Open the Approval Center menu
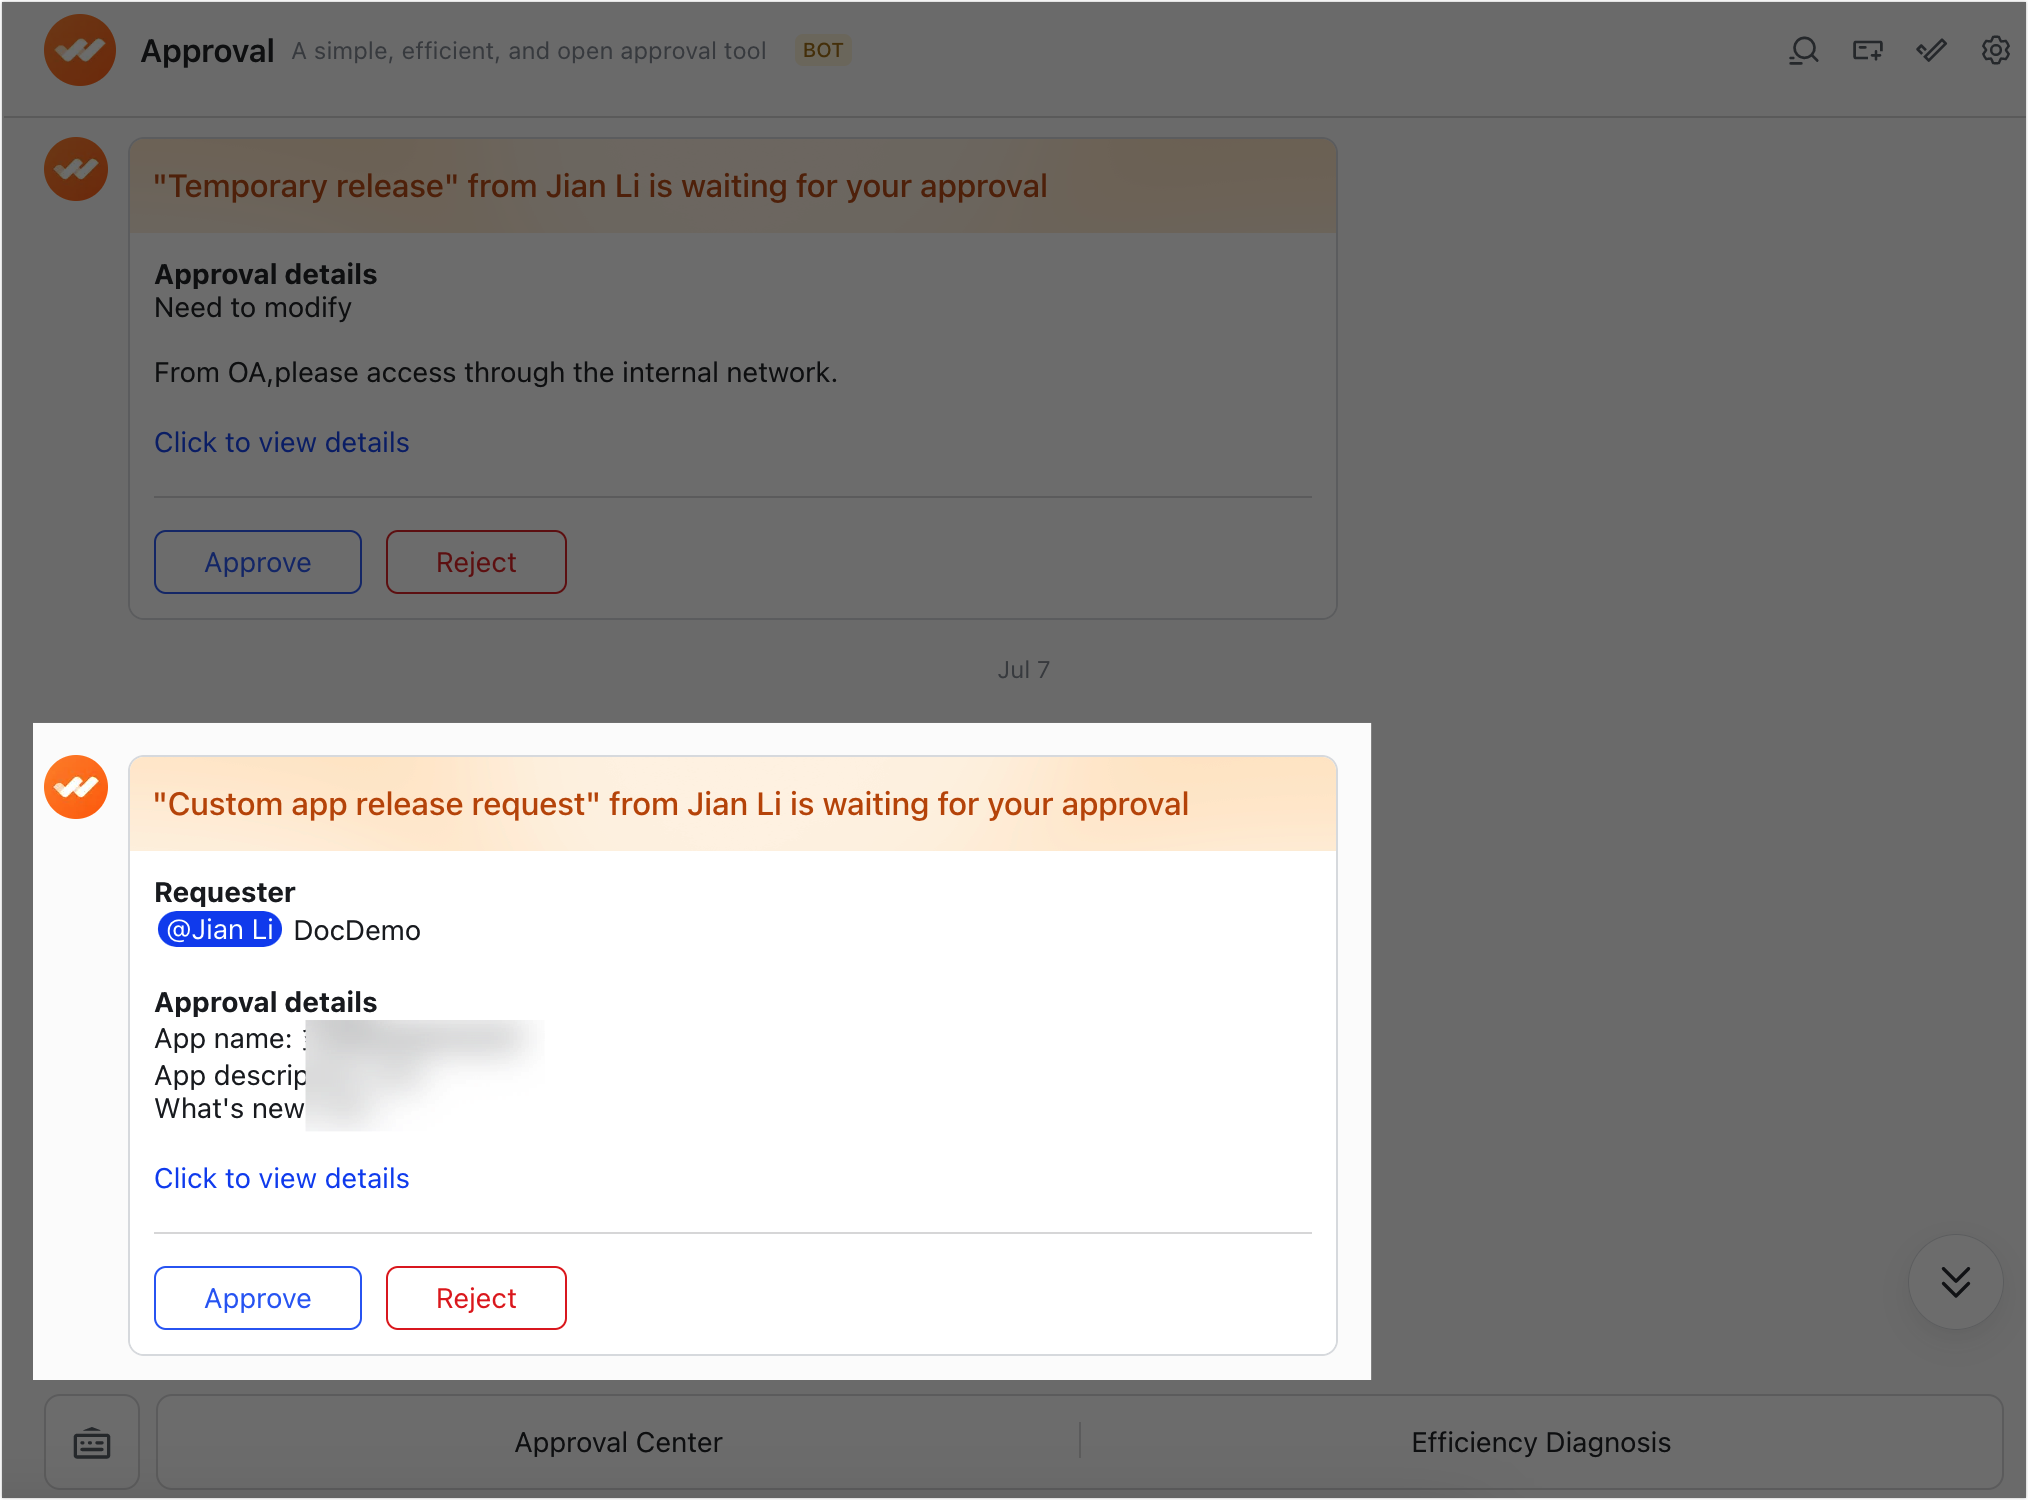The height and width of the screenshot is (1500, 2028). point(618,1442)
